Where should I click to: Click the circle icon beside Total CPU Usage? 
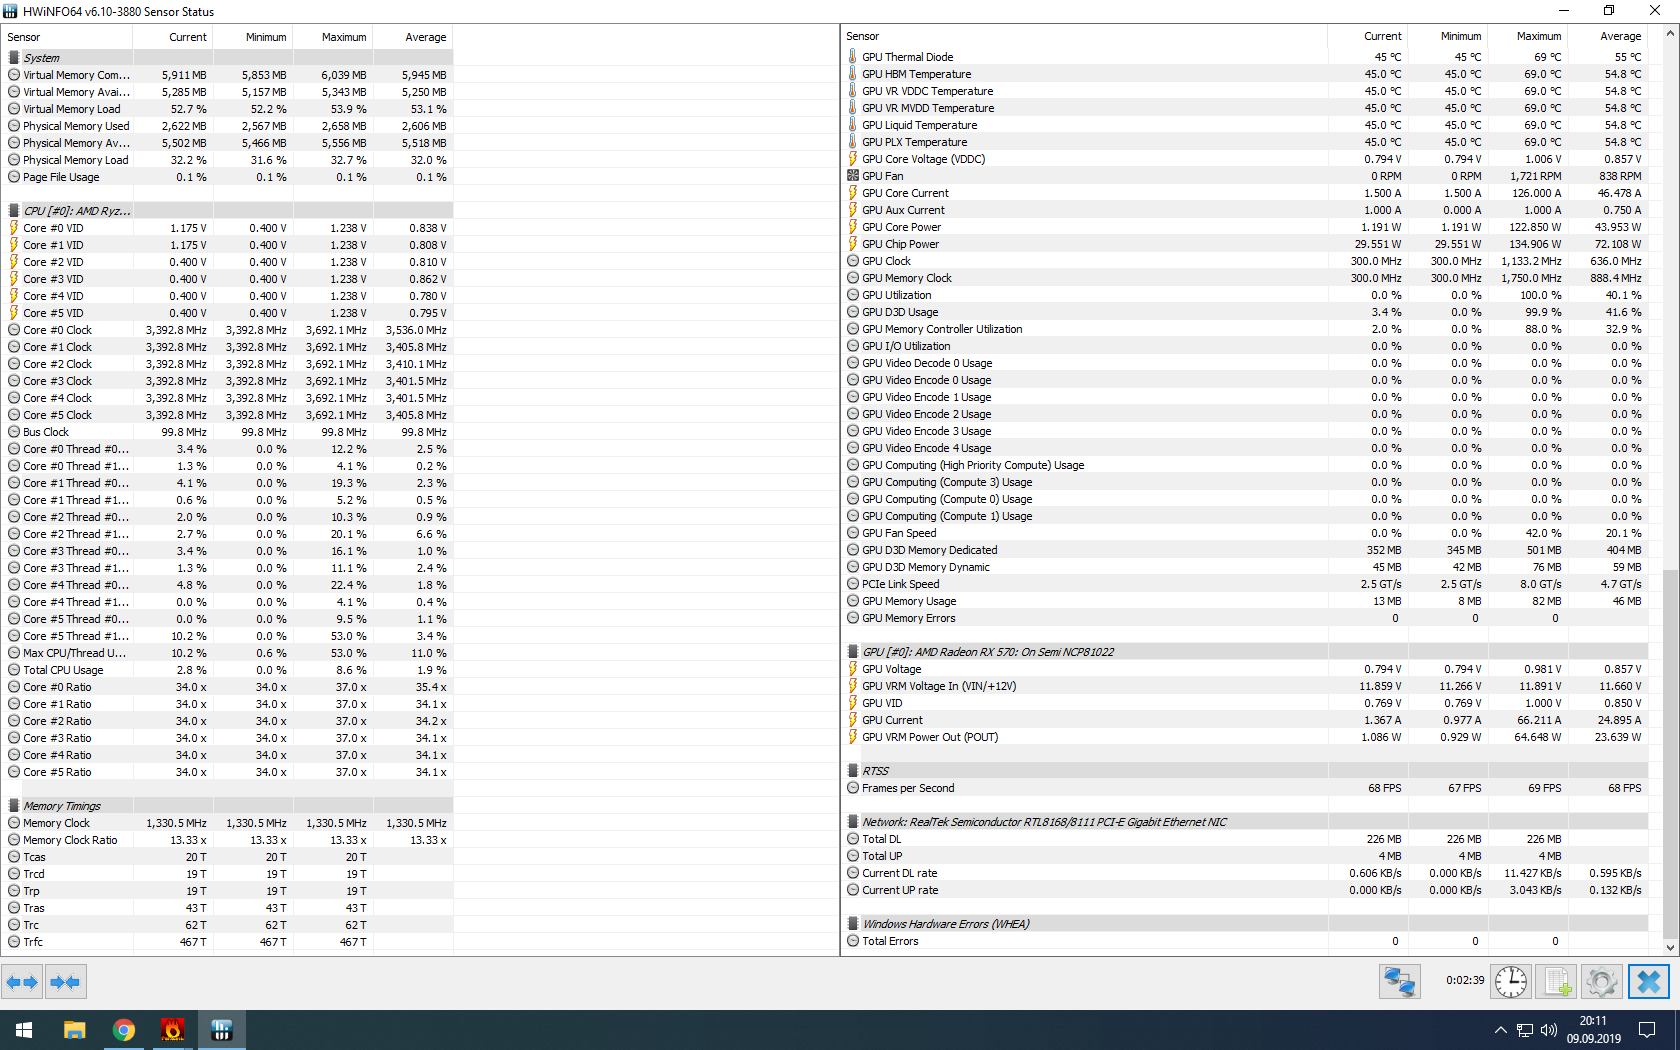[14, 670]
